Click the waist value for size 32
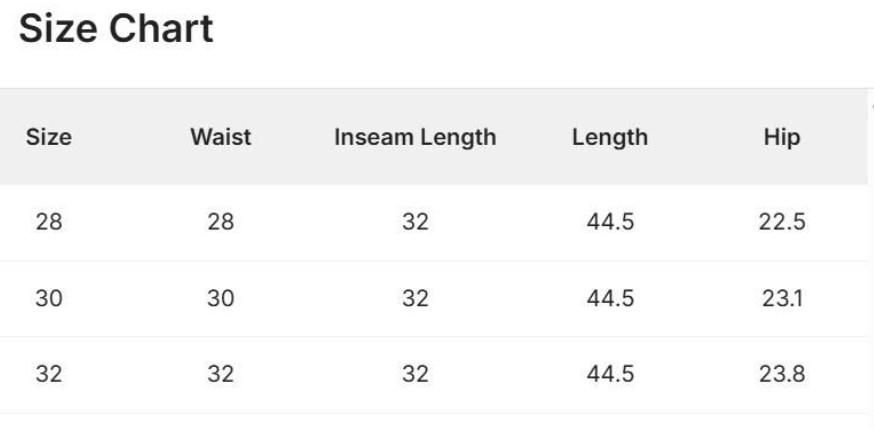Screen dimensions: 874x430 tap(220, 374)
